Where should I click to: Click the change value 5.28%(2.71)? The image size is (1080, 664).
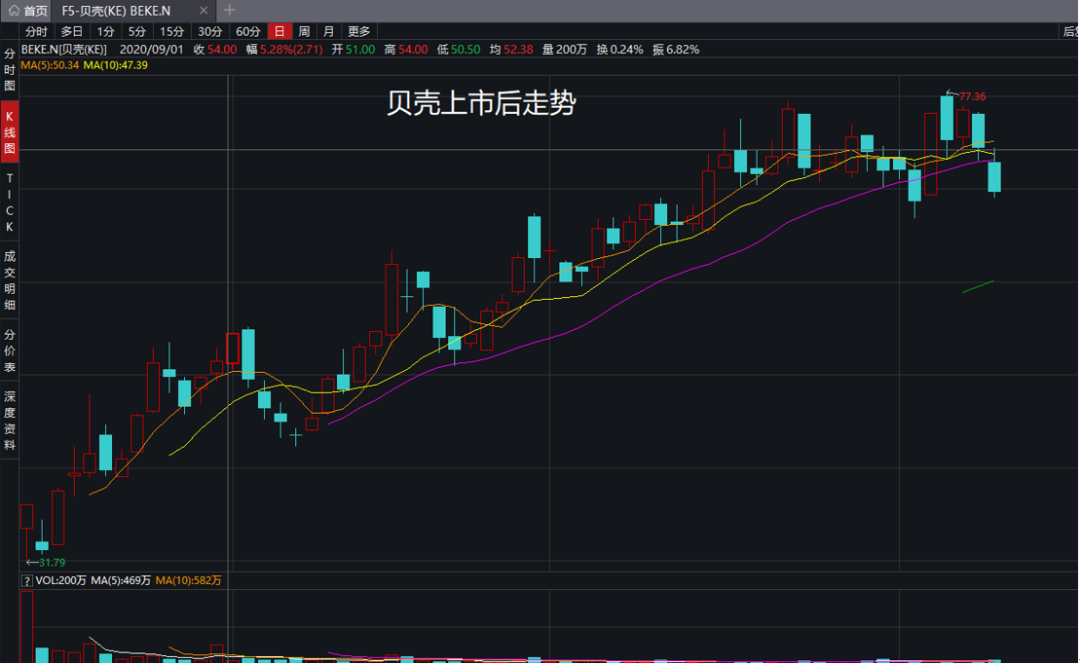click(291, 50)
